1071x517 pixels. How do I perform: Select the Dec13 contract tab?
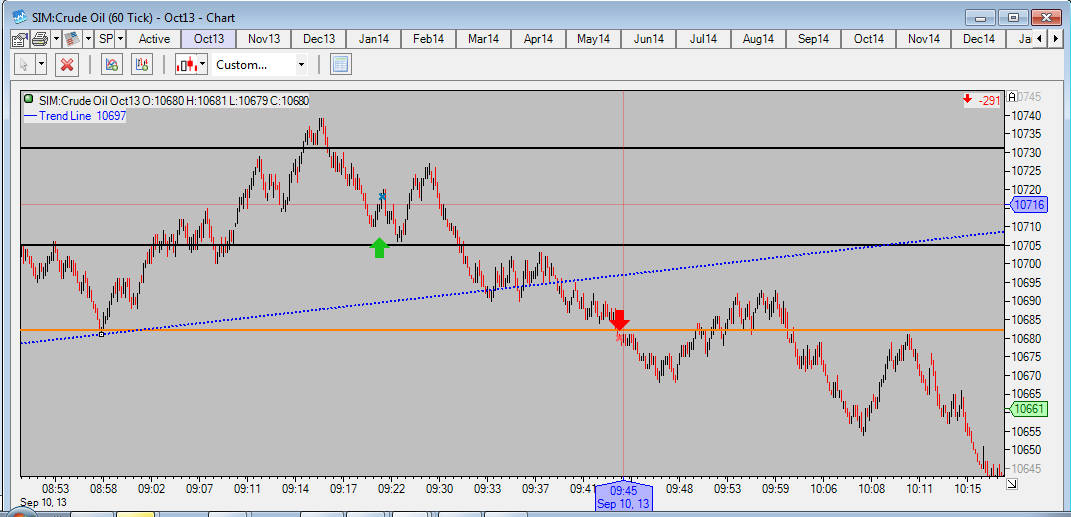tap(319, 39)
